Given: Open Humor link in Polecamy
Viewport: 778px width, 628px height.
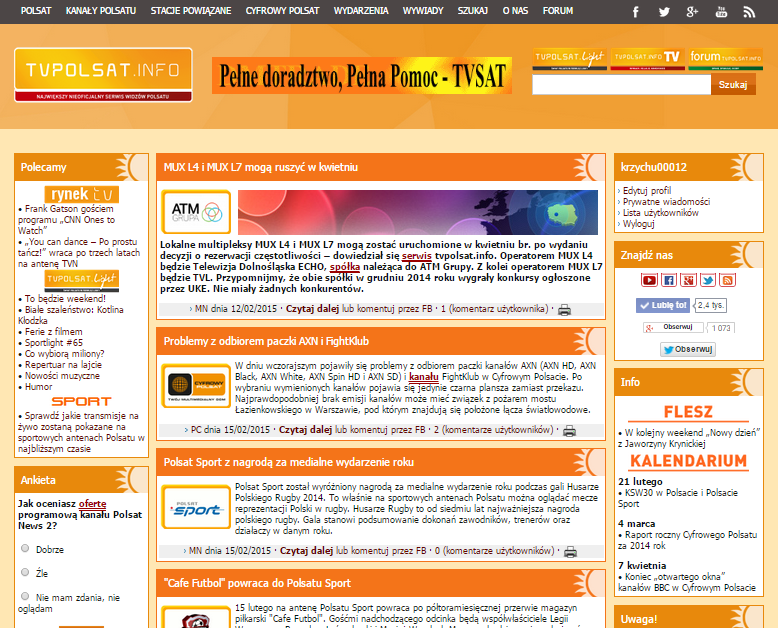Looking at the screenshot, I should [x=39, y=387].
